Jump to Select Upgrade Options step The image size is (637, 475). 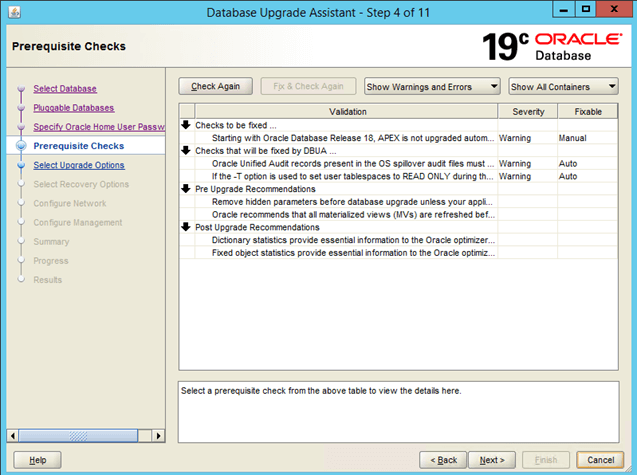(x=79, y=165)
